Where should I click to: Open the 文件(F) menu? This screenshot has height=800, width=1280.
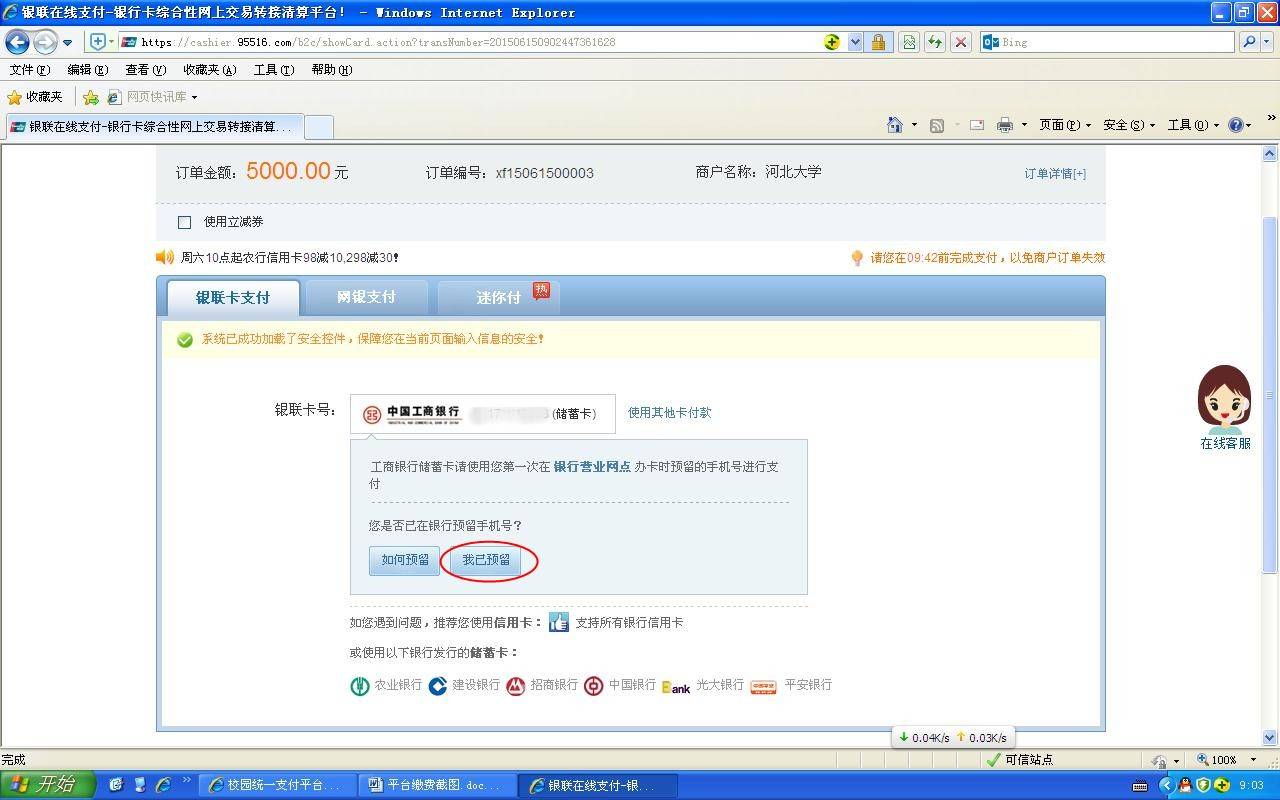pyautogui.click(x=29, y=70)
